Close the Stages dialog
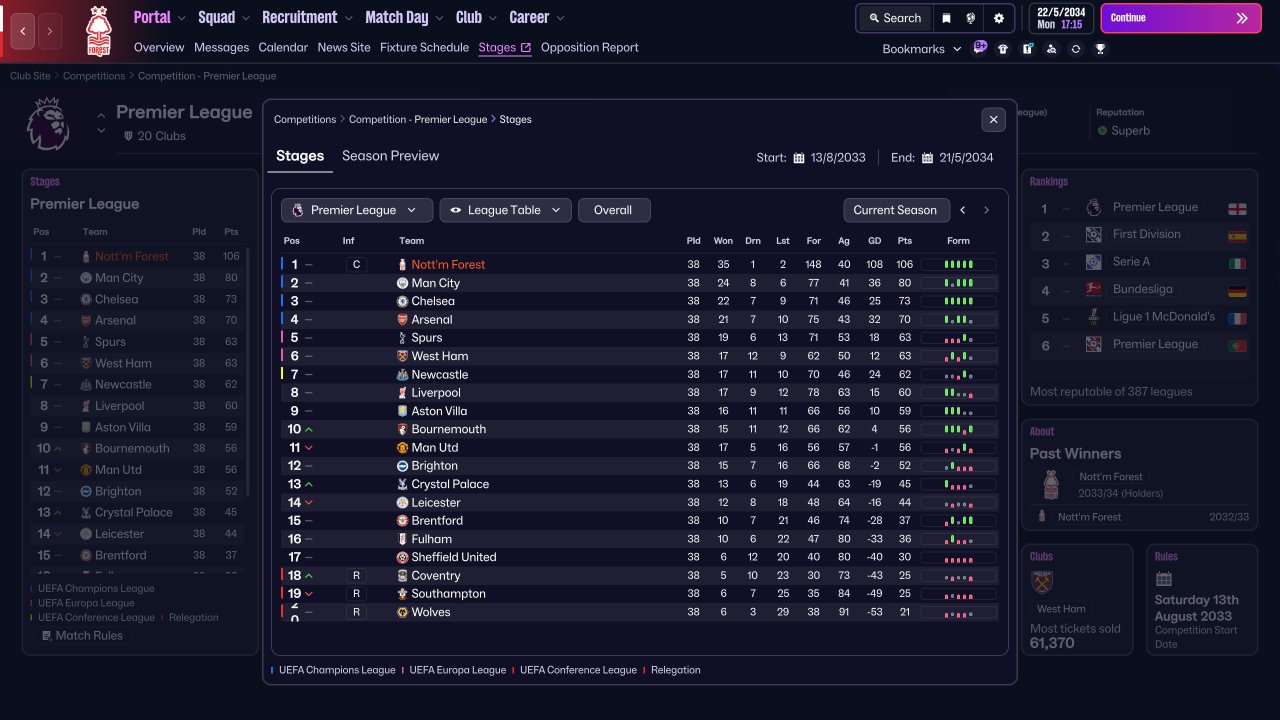The image size is (1280, 720). 993,119
